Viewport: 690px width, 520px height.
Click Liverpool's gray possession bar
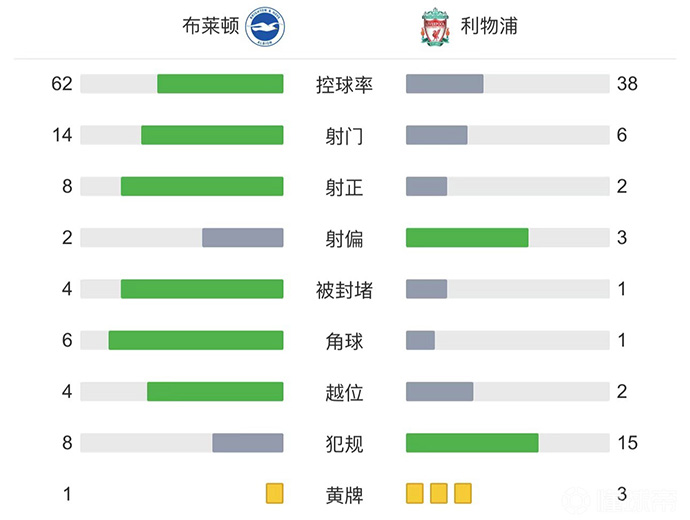pos(444,84)
